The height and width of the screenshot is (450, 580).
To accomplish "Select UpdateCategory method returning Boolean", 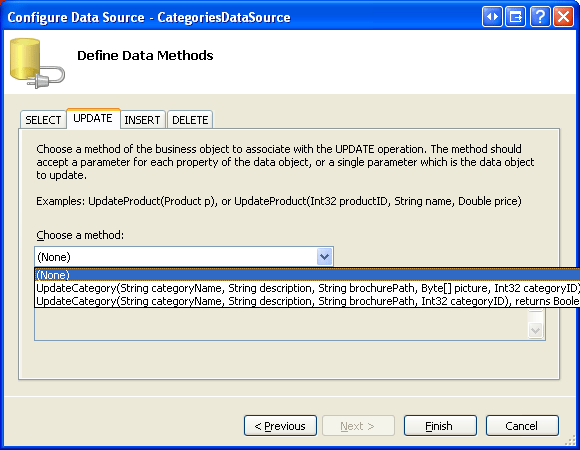I will [307, 301].
